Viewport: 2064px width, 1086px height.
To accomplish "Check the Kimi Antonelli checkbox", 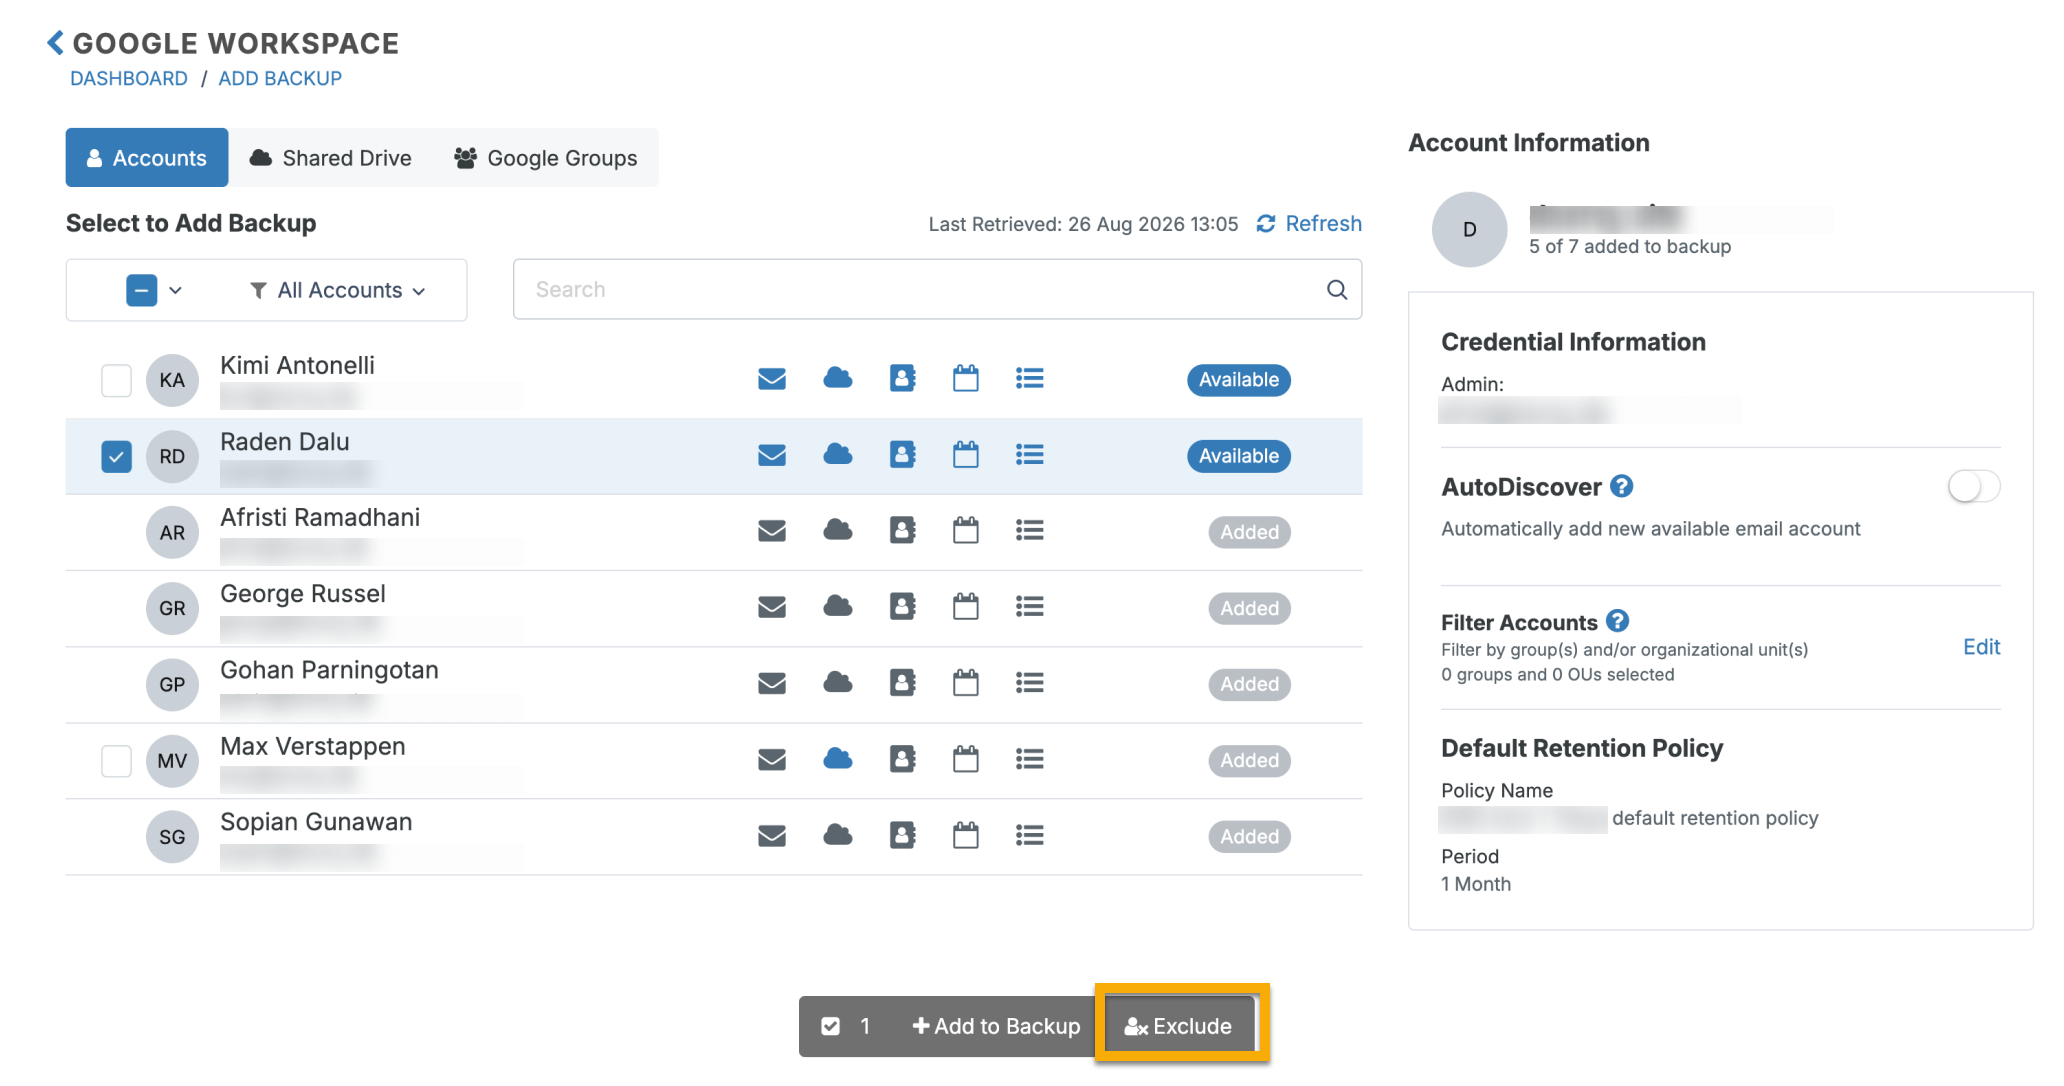I will click(117, 380).
